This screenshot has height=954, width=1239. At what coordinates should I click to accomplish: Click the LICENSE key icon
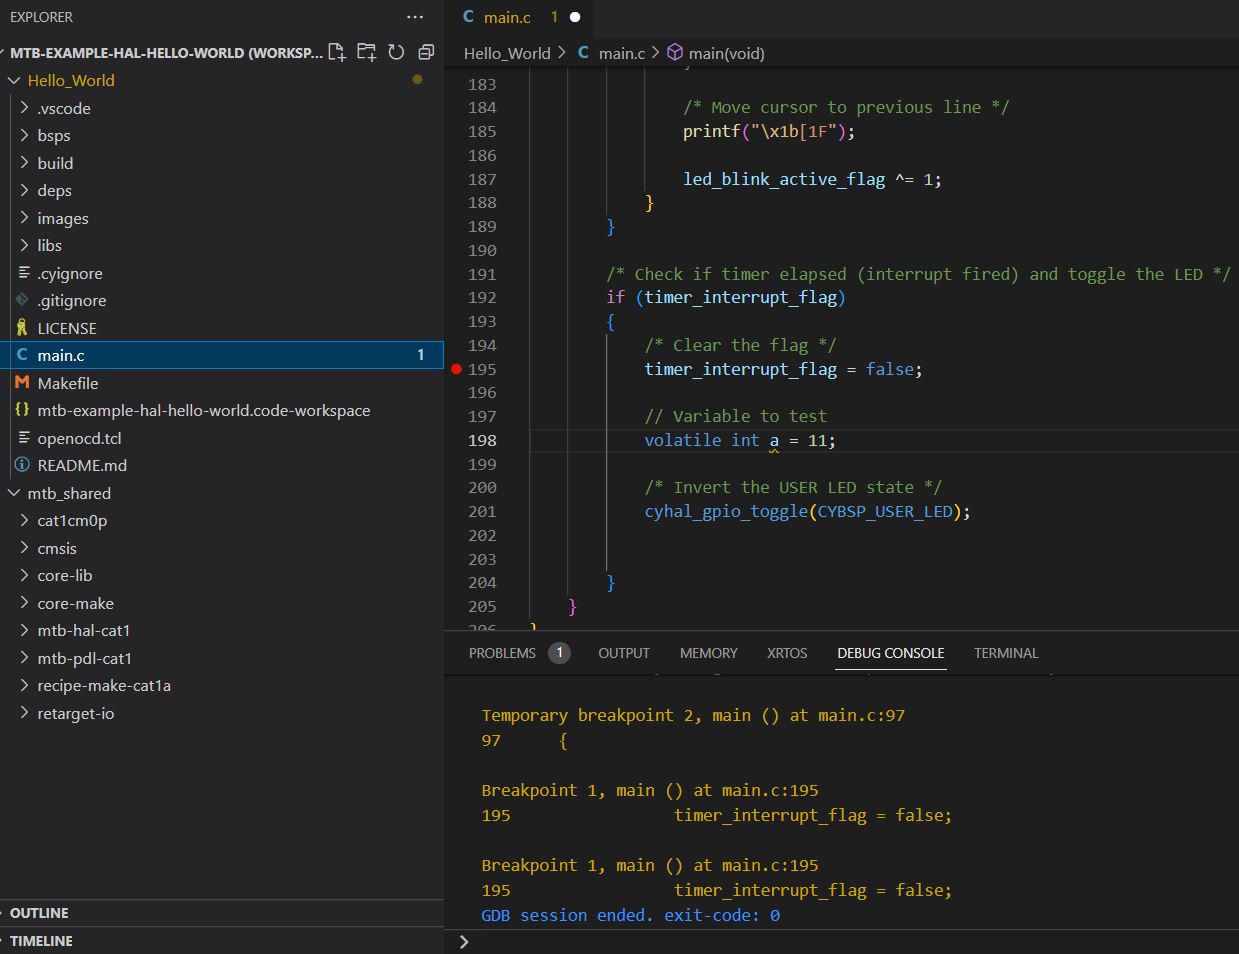pyautogui.click(x=22, y=328)
